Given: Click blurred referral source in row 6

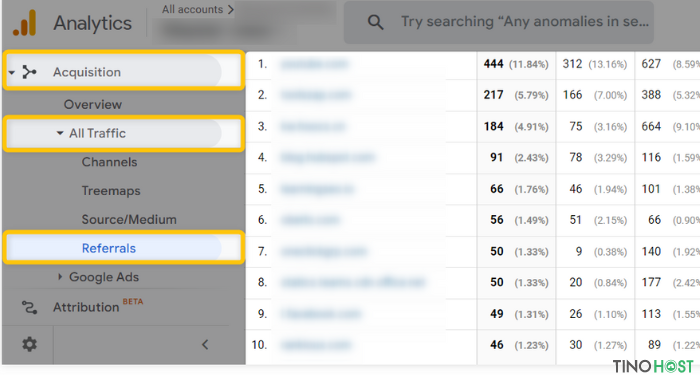Looking at the screenshot, I should tap(309, 220).
